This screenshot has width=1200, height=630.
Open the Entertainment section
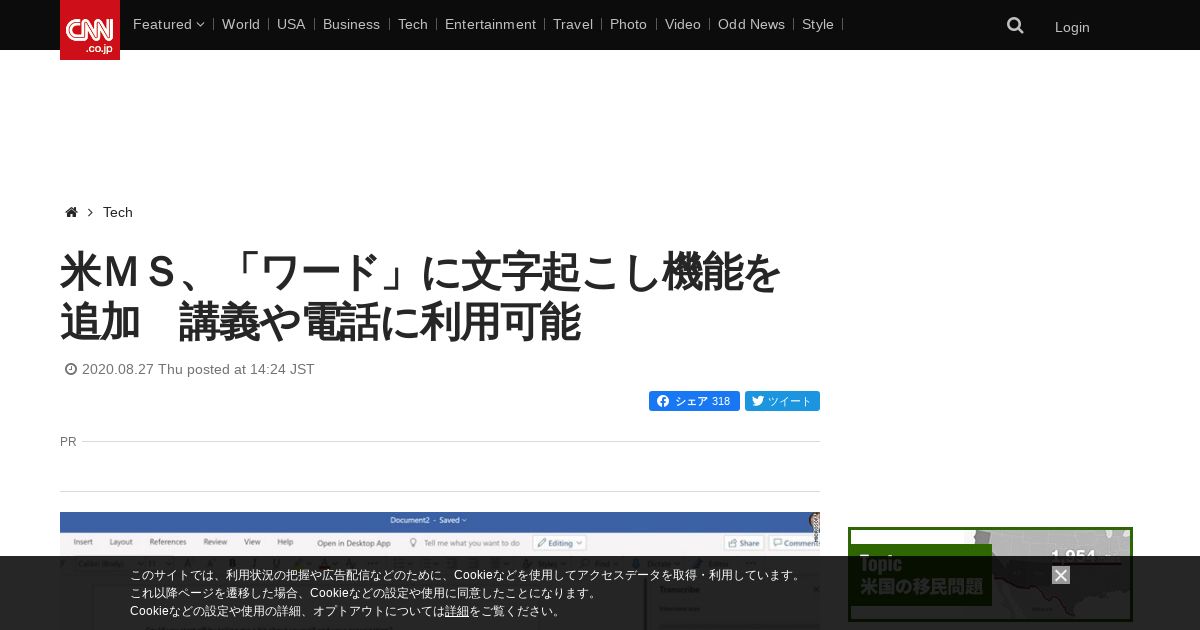click(490, 24)
